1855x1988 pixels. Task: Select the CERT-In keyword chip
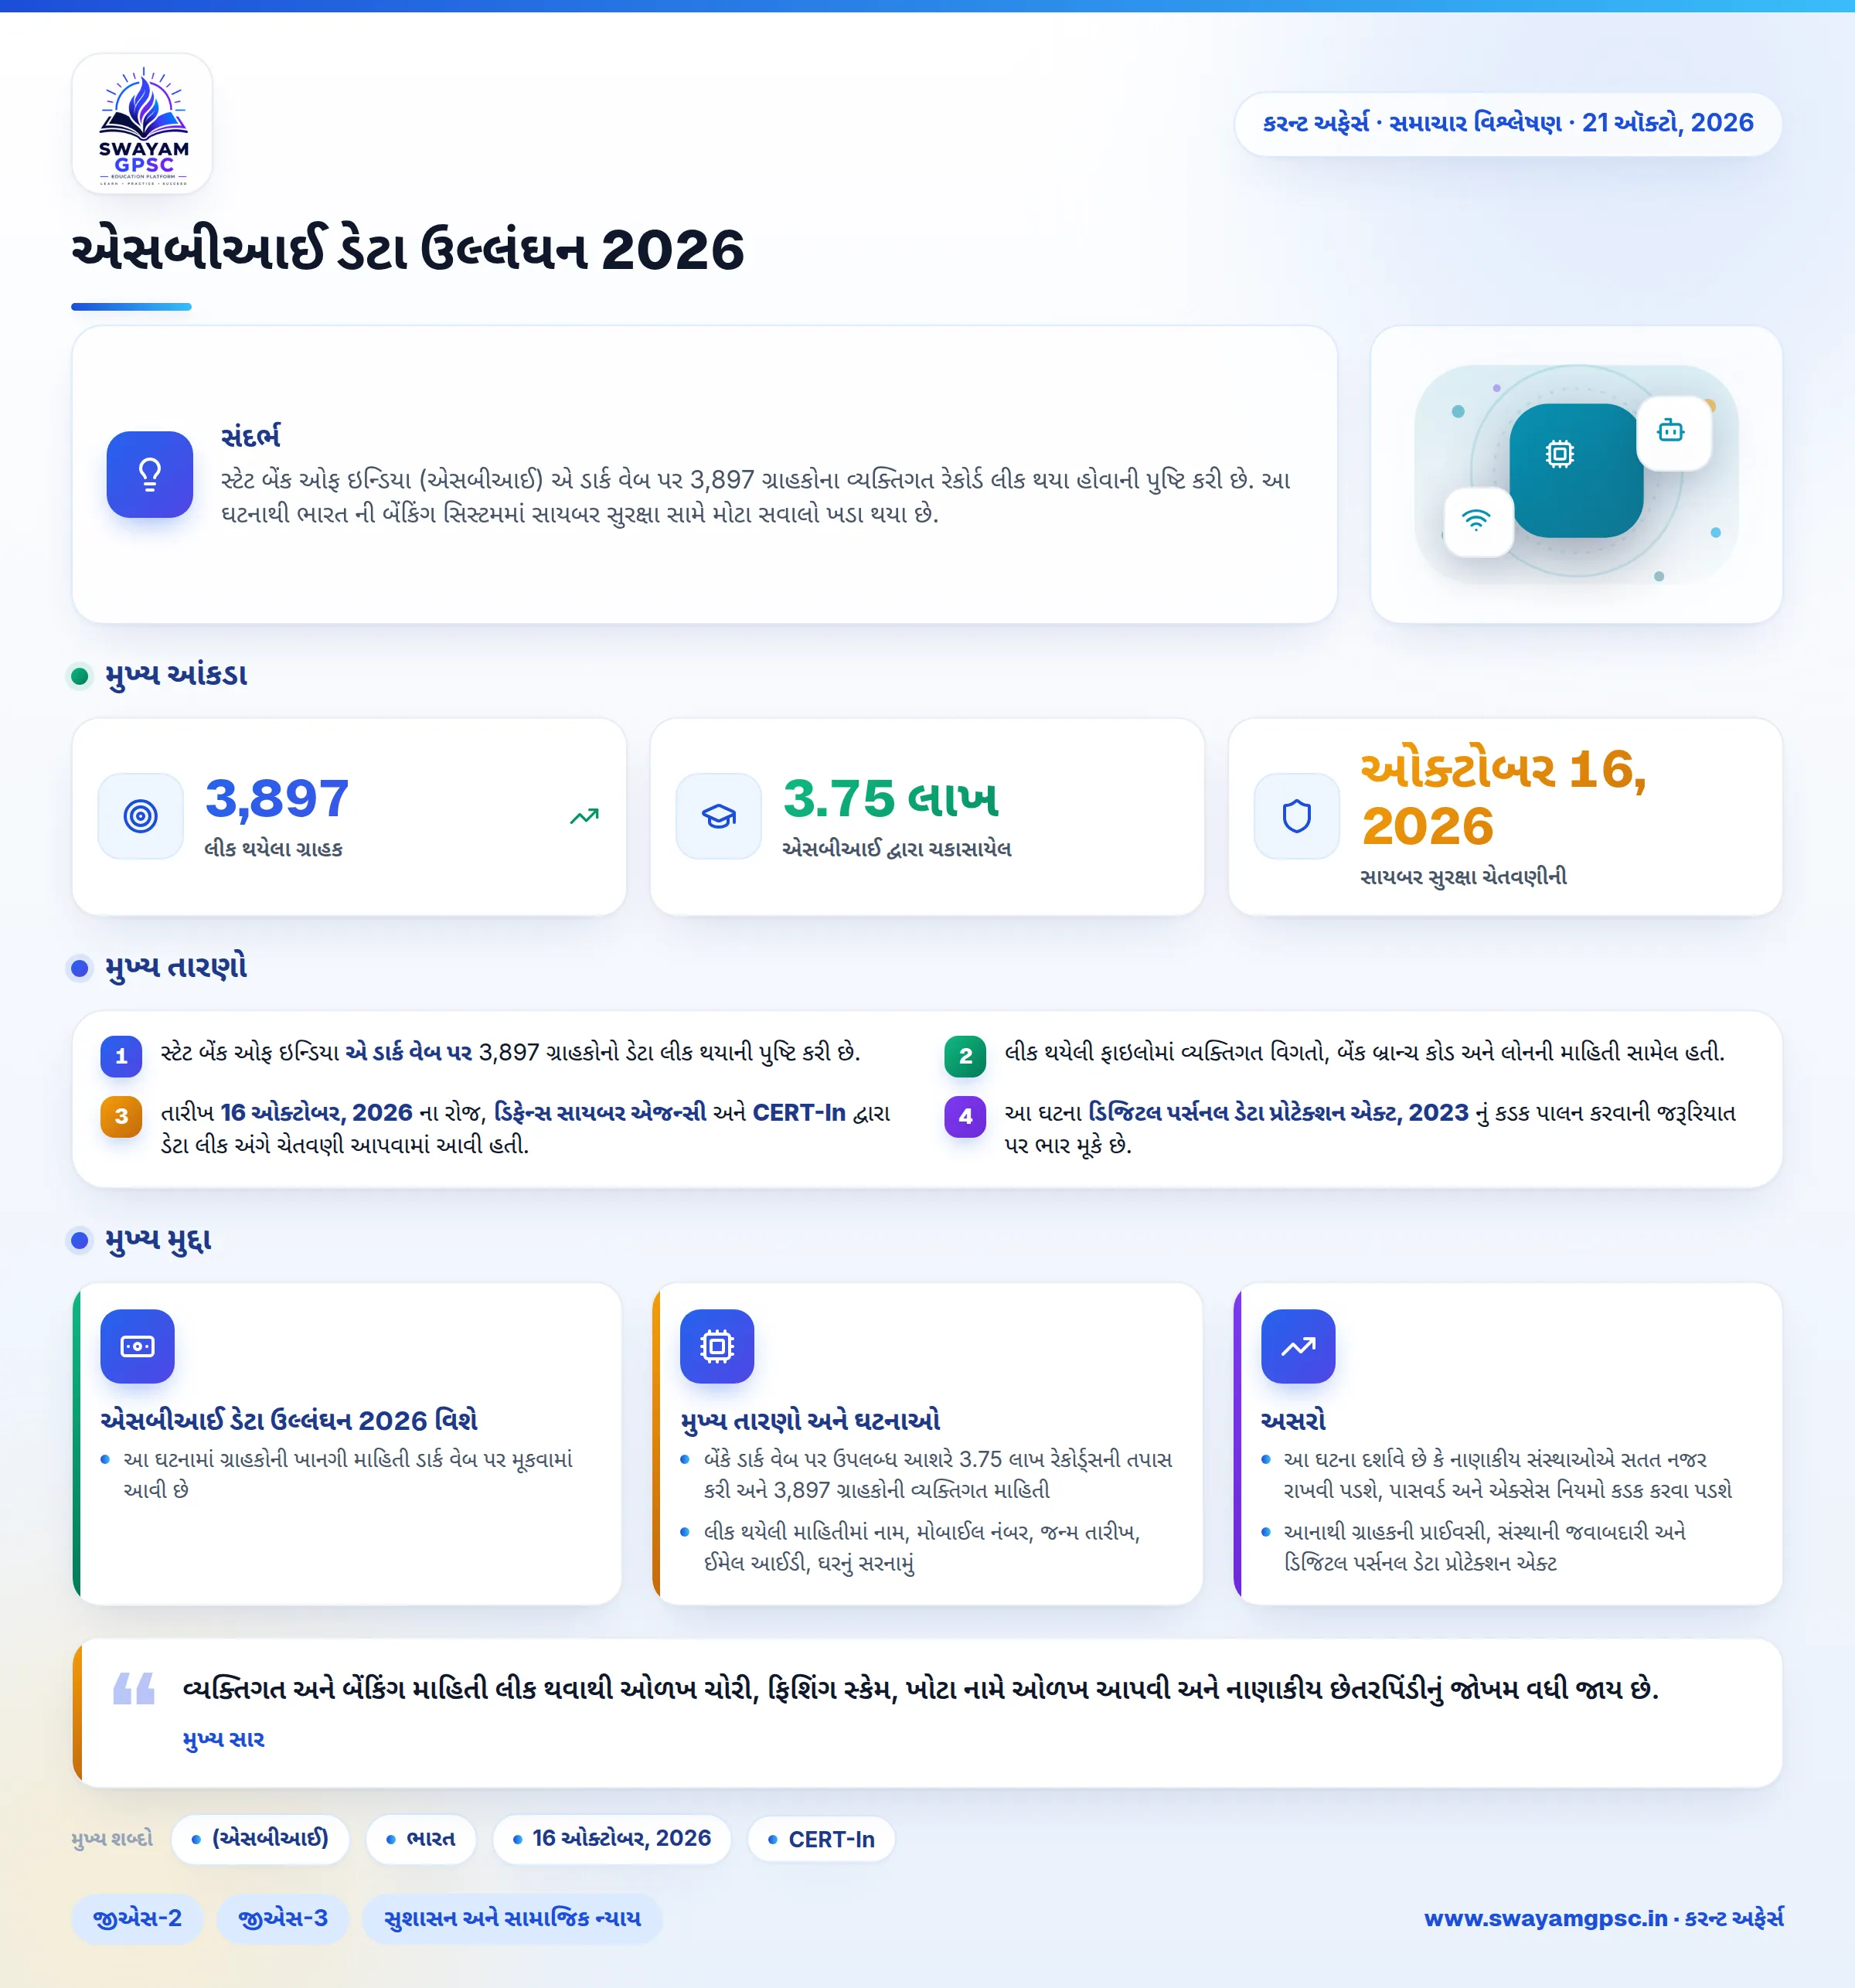tap(821, 1839)
